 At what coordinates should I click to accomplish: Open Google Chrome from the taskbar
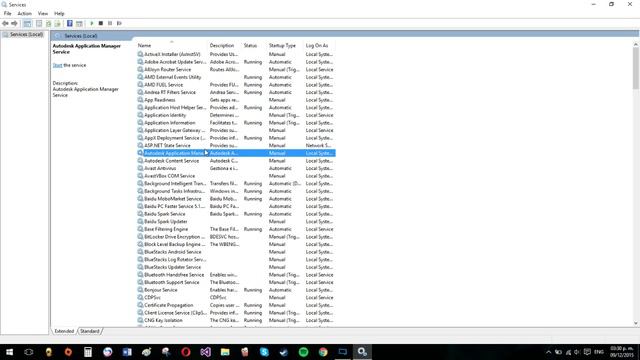pyautogui.click(x=323, y=352)
